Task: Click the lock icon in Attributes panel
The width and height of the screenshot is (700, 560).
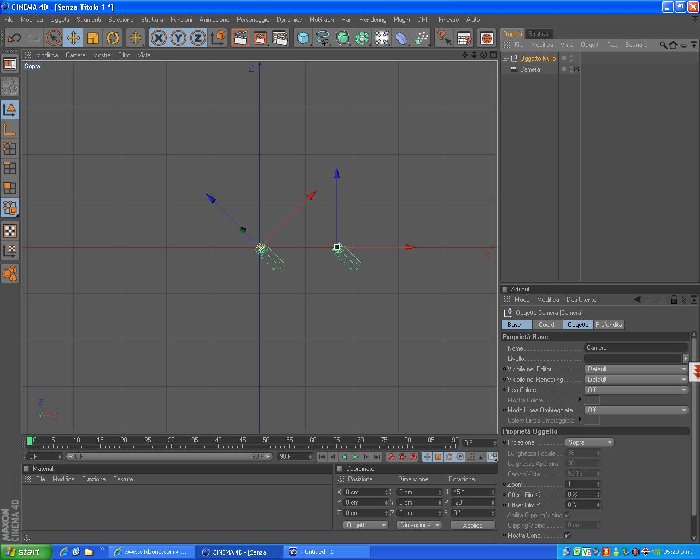Action: (x=674, y=300)
